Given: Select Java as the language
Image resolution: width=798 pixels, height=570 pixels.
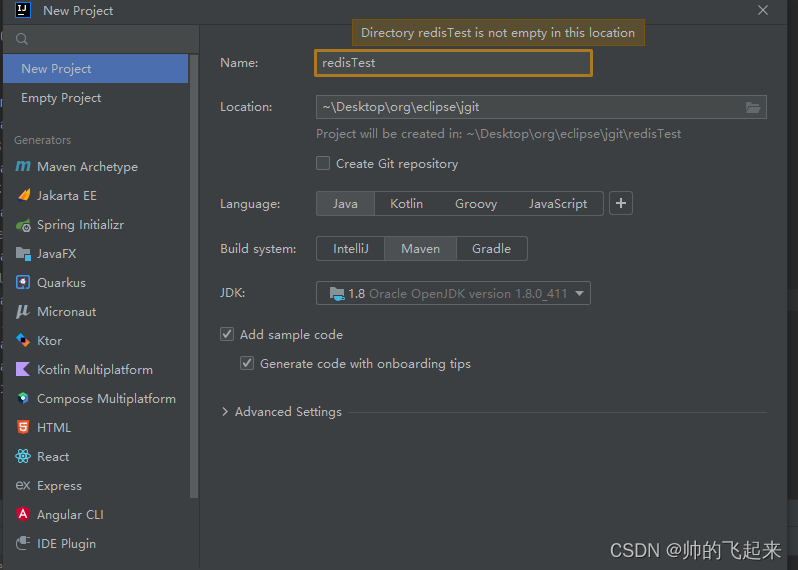Looking at the screenshot, I should [x=346, y=204].
